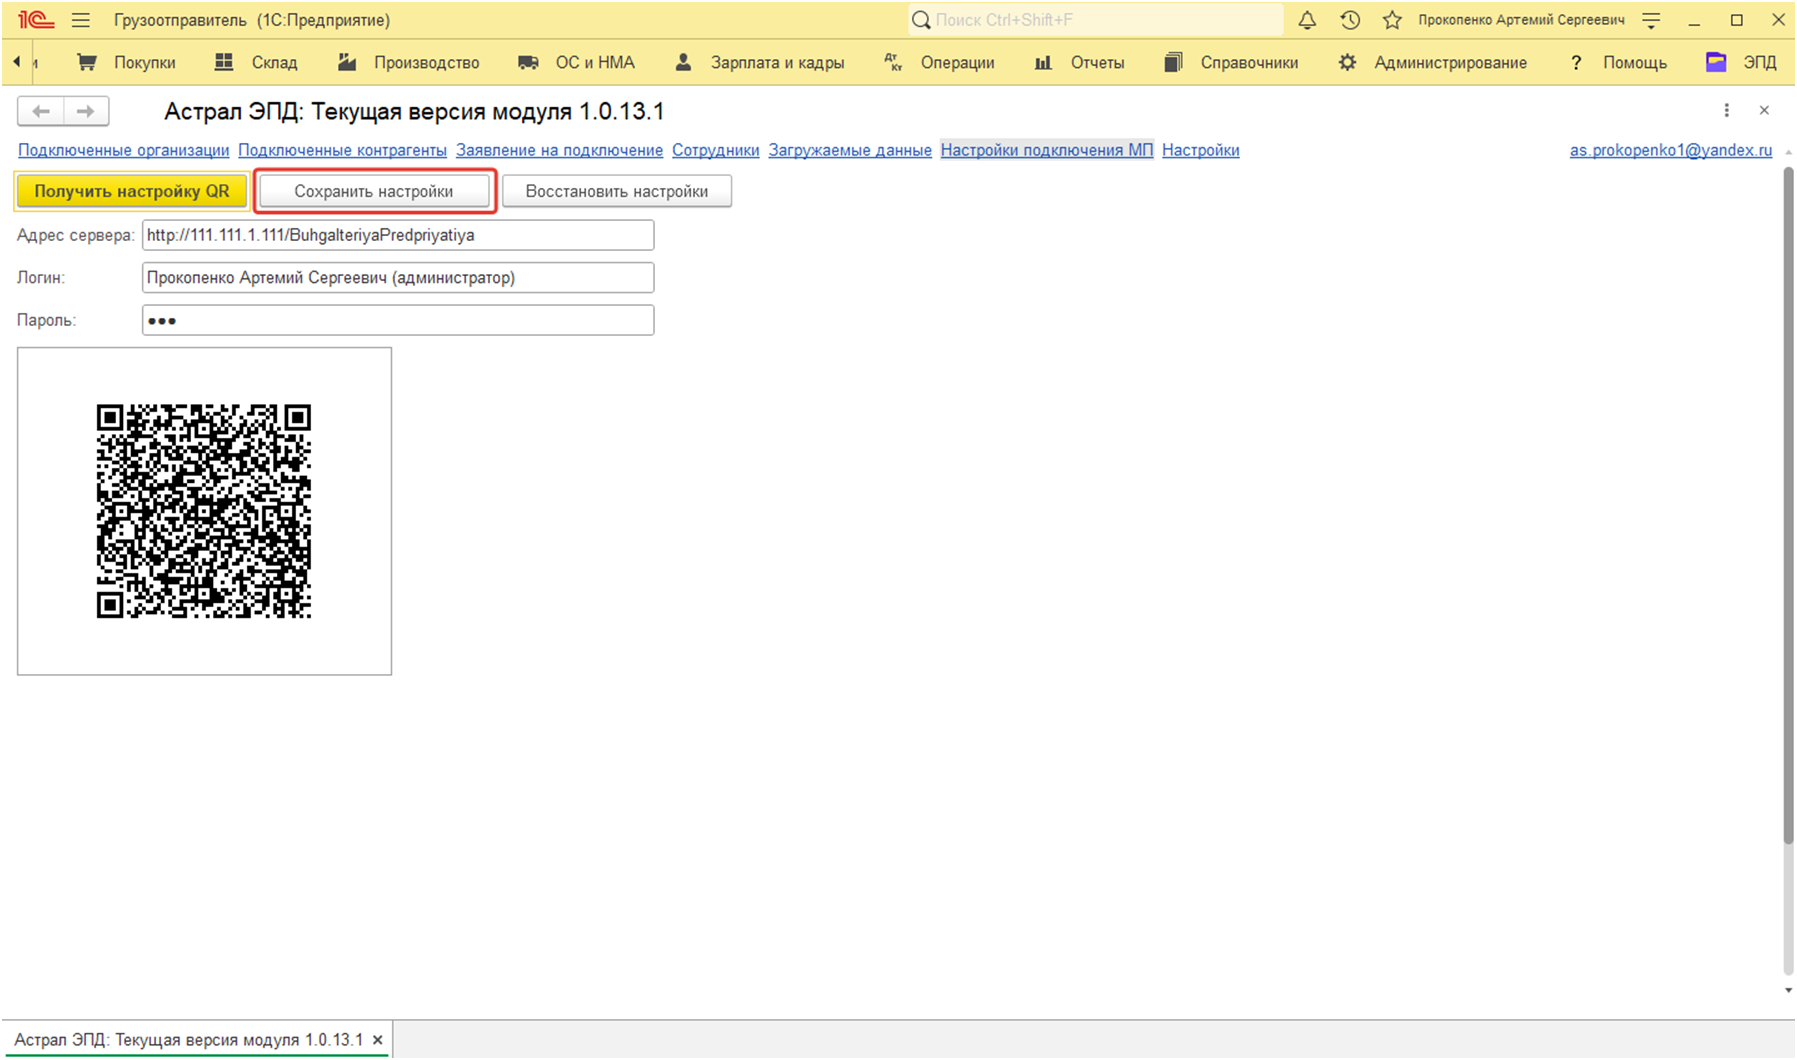Screen dimensions: 1797x1060
Task: Open ЭПД section
Action: [1760, 63]
